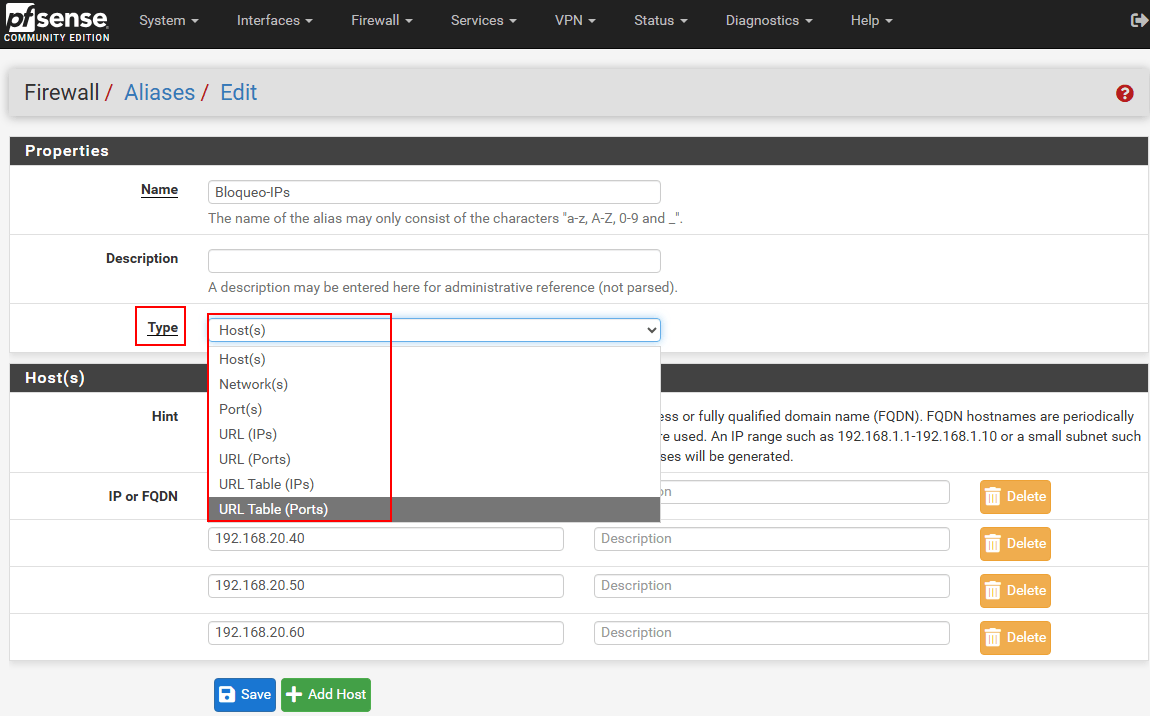The image size is (1150, 716).
Task: Click the underlined Name label
Action: click(159, 189)
